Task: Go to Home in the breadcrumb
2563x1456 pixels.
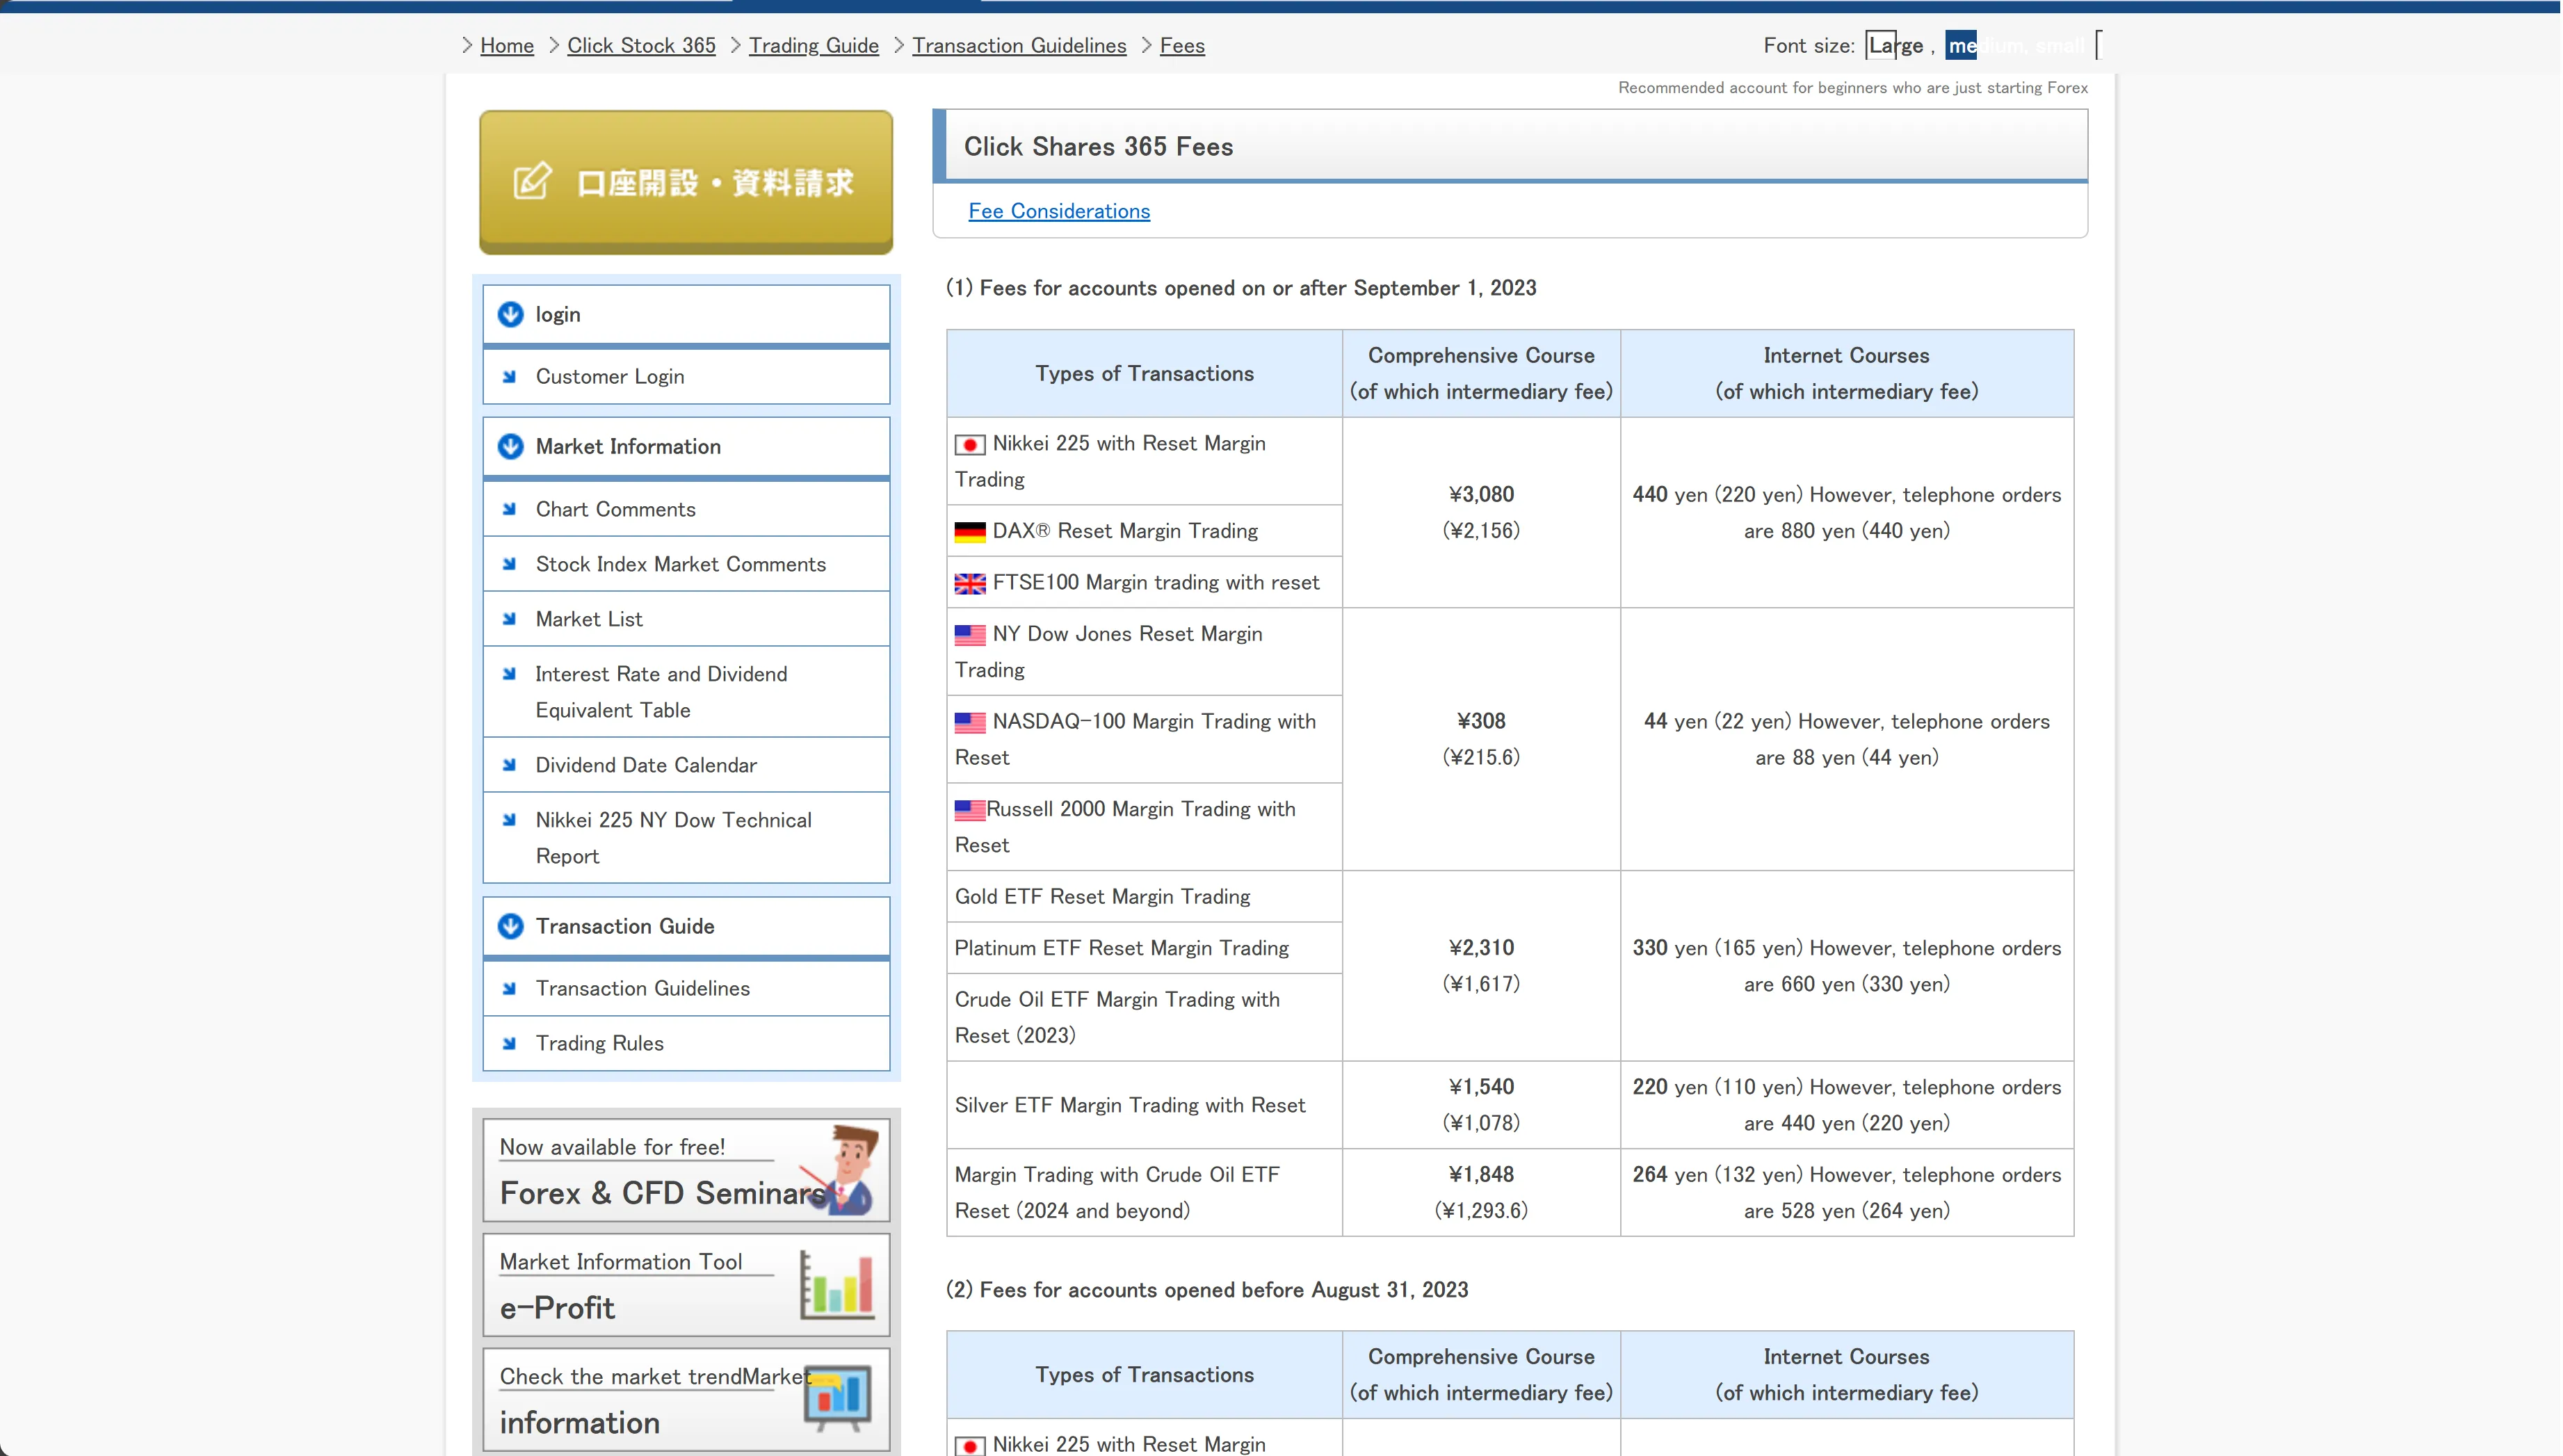Action: coord(507,45)
